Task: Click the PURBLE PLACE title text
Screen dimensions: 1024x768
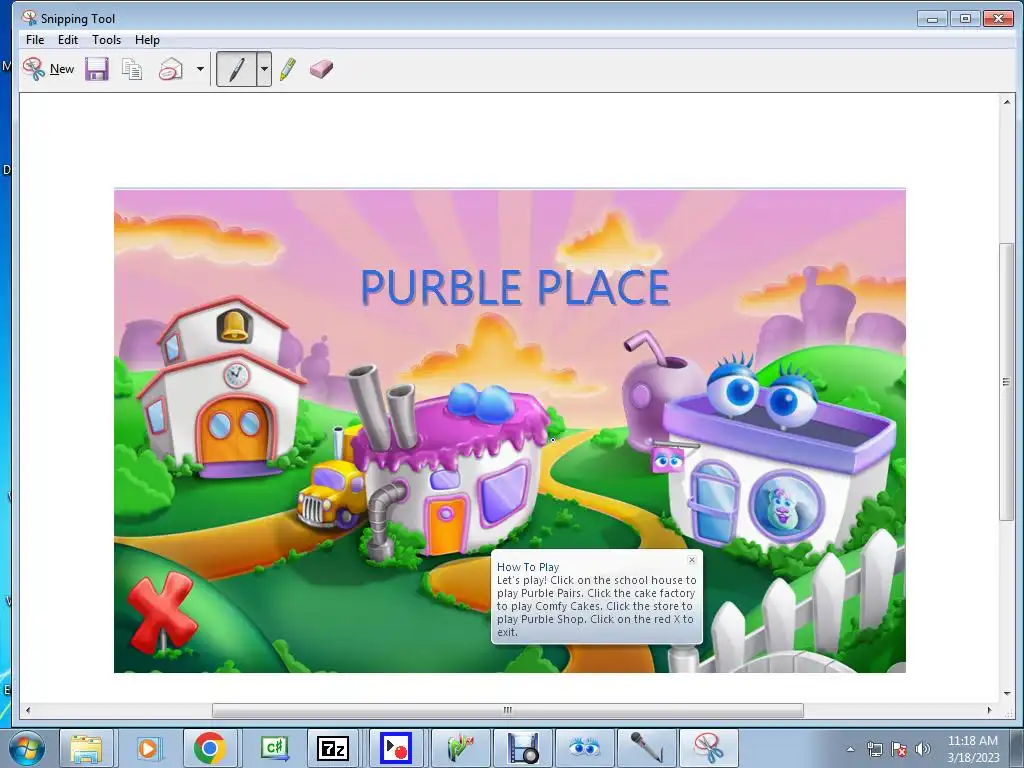Action: pyautogui.click(x=515, y=287)
